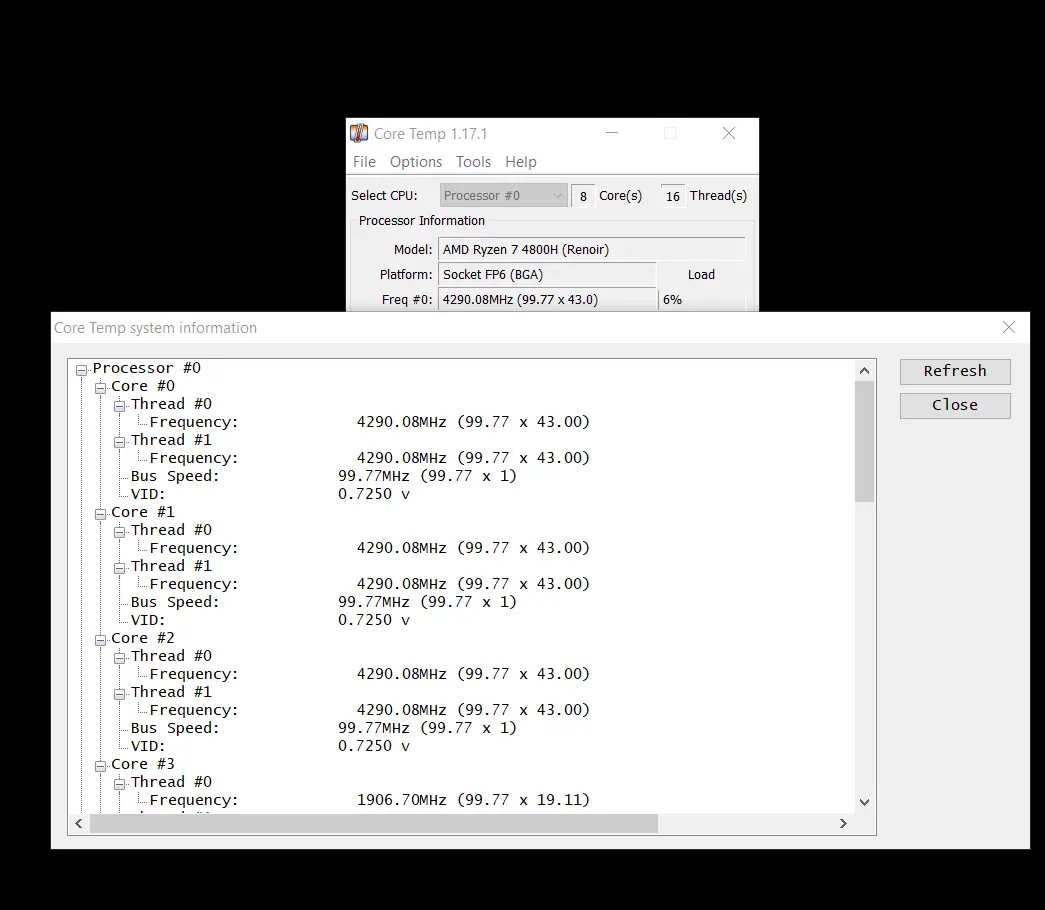Open the Help menu in Core Temp
The width and height of the screenshot is (1045, 910).
coord(521,162)
